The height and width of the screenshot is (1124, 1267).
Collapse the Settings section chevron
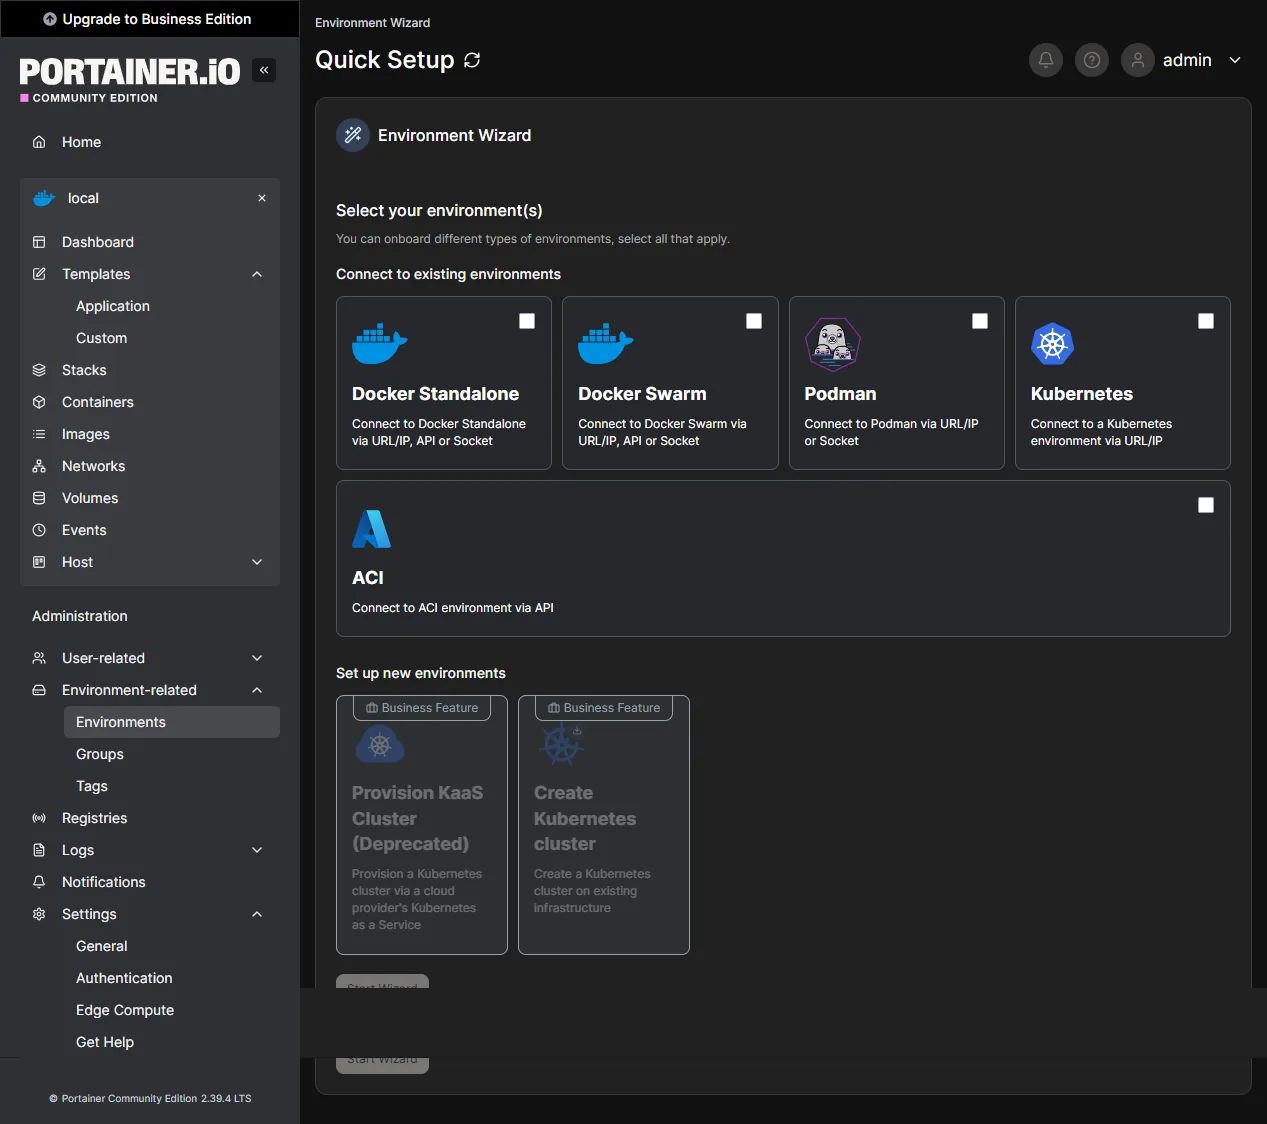(257, 914)
